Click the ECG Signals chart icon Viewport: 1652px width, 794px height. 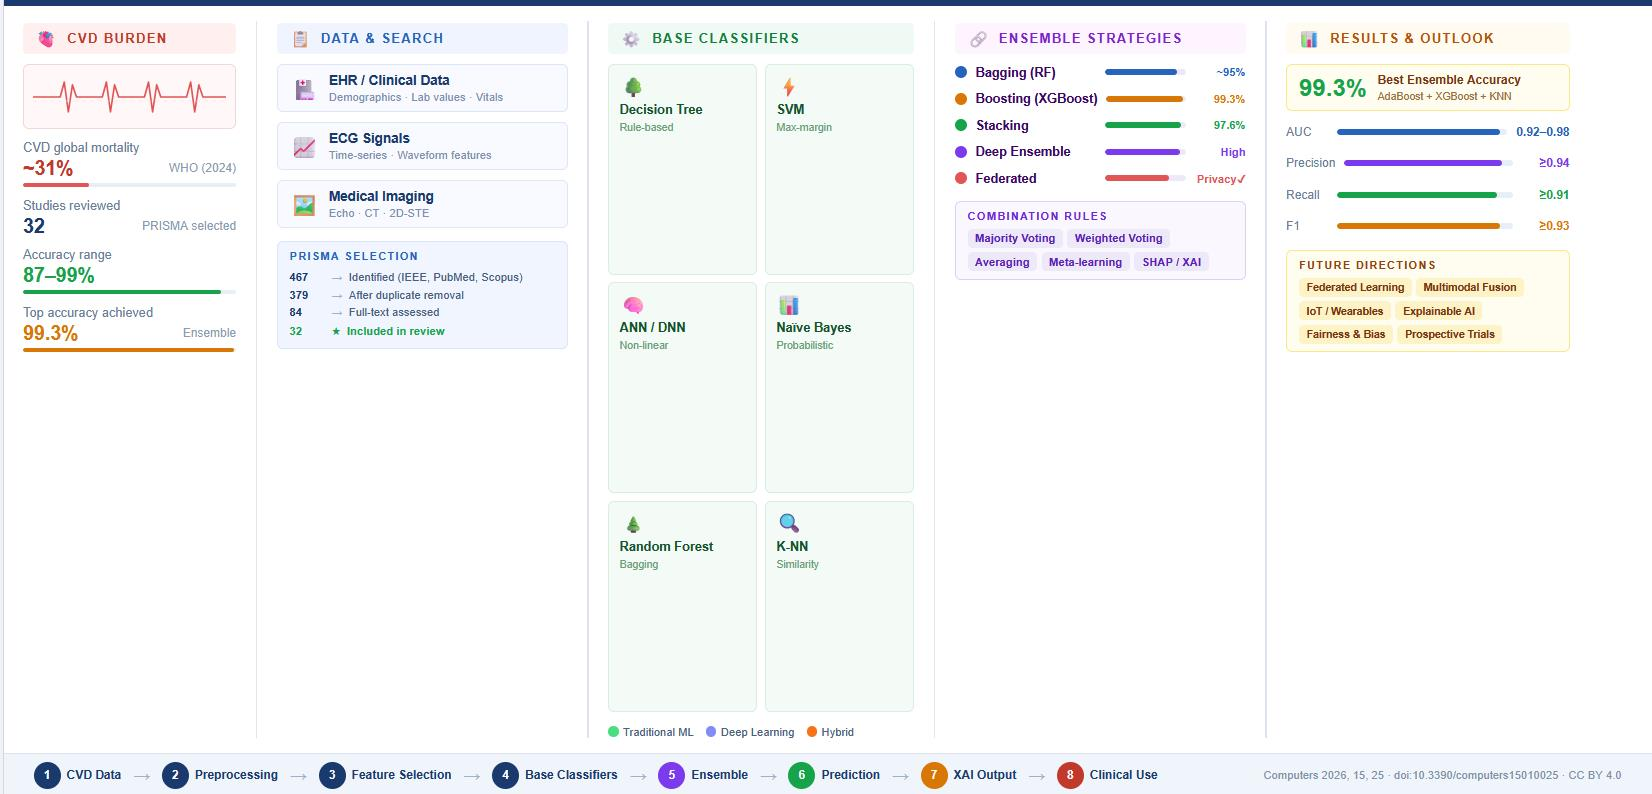tap(304, 147)
